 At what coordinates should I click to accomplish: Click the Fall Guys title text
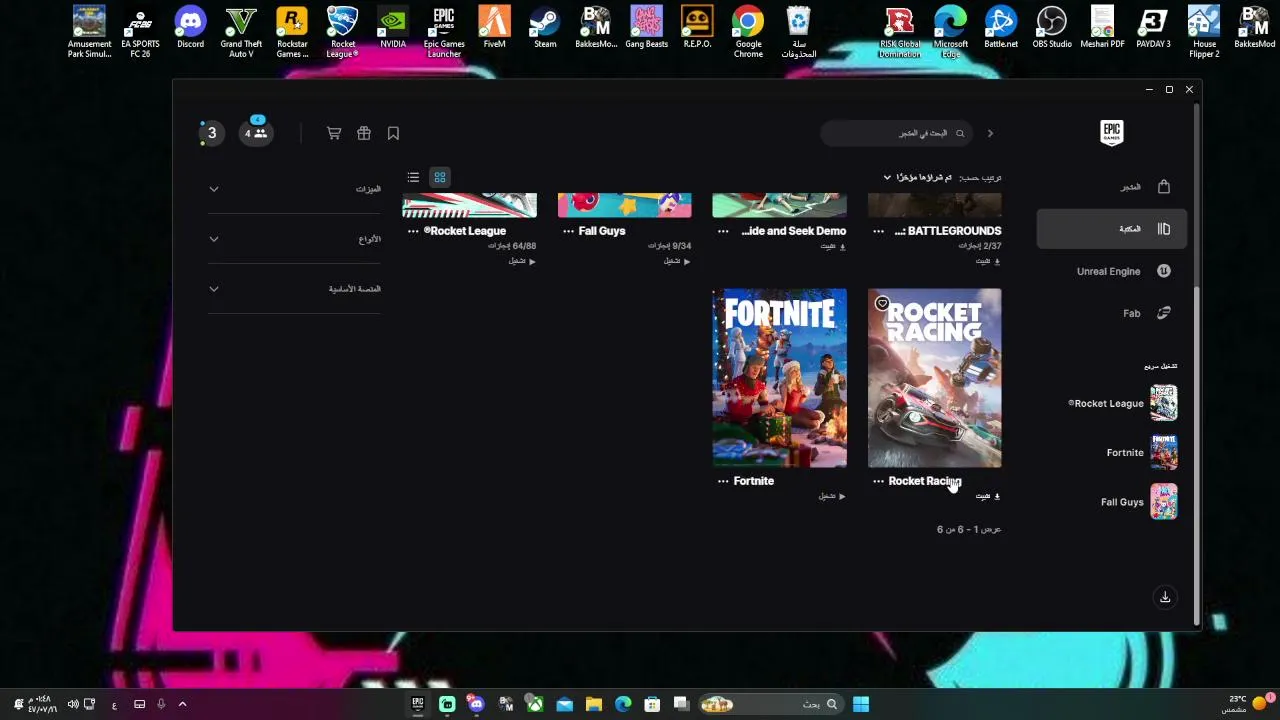point(602,231)
